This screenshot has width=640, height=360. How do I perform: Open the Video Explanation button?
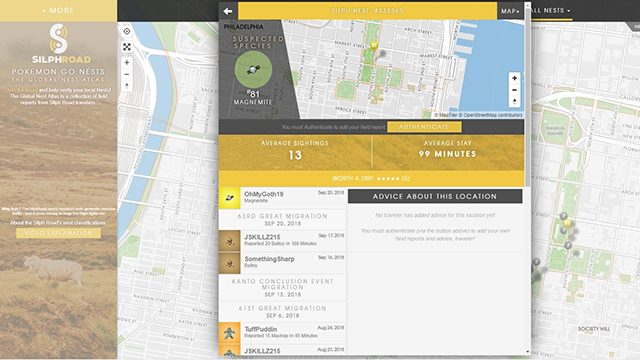58,233
